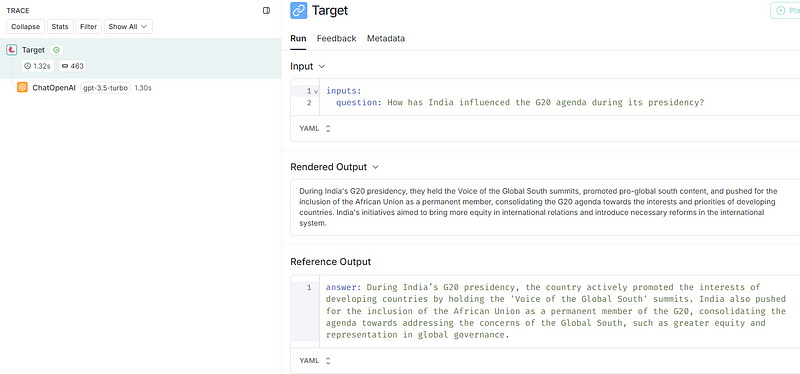Click the ChatOpenAI orange model icon
The image size is (800, 374).
coord(22,88)
